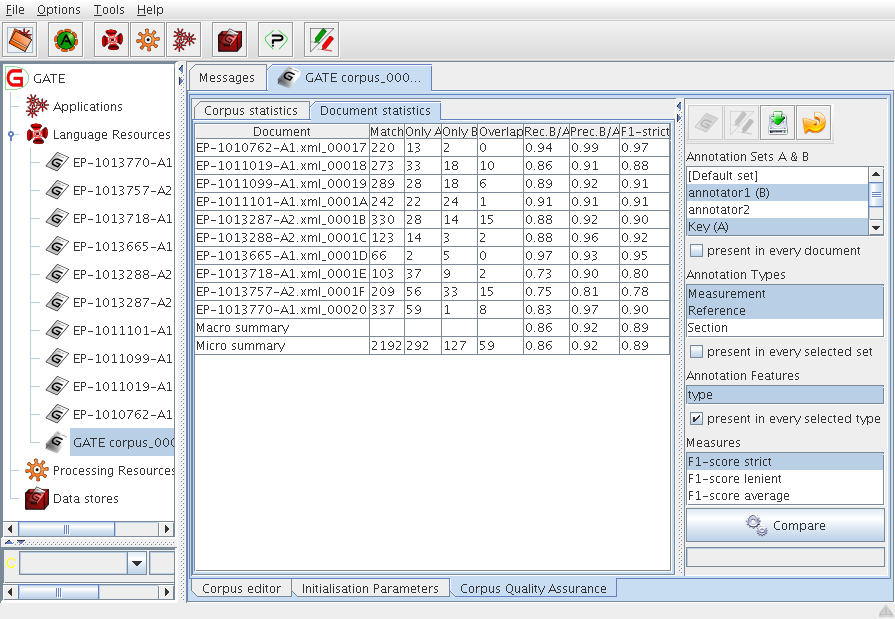Click the green arrow export-to-disk icon

(777, 123)
